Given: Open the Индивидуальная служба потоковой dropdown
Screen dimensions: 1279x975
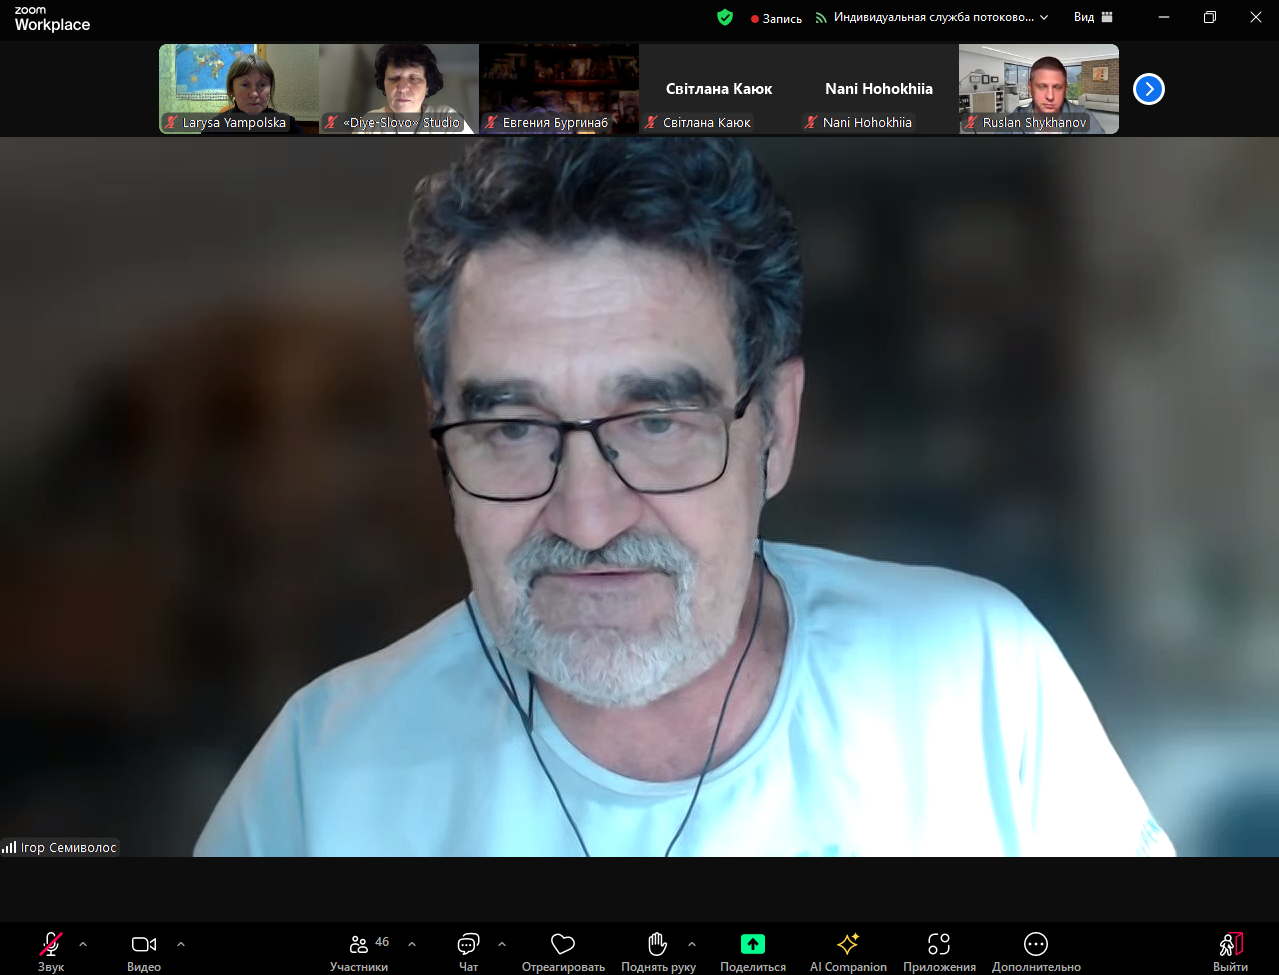Looking at the screenshot, I should tap(932, 17).
